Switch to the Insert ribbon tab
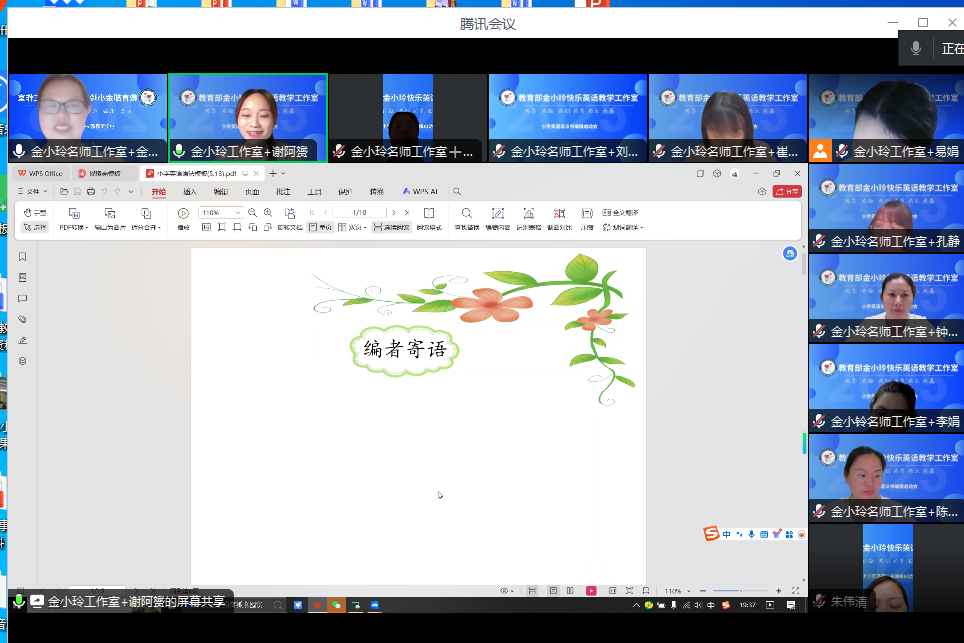 coord(190,191)
